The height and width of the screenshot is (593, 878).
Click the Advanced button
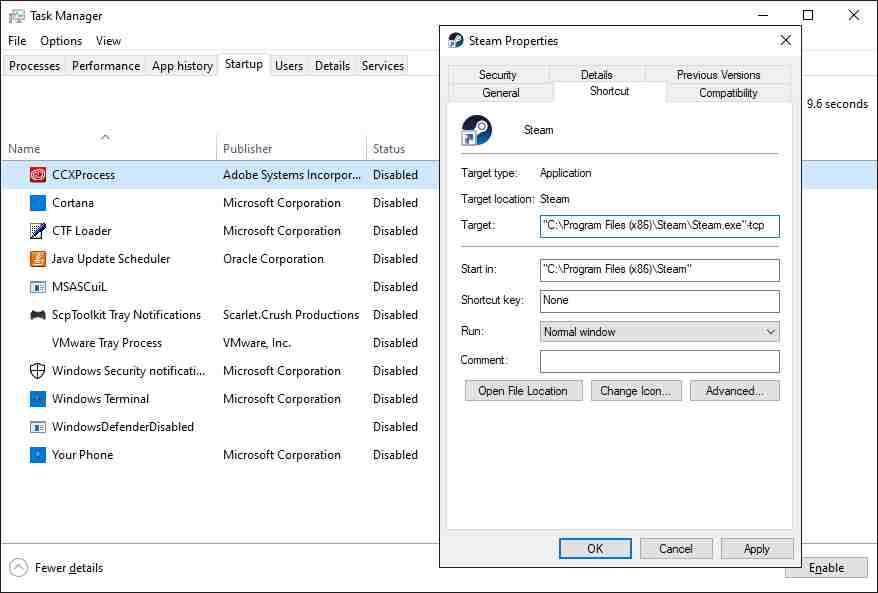734,391
